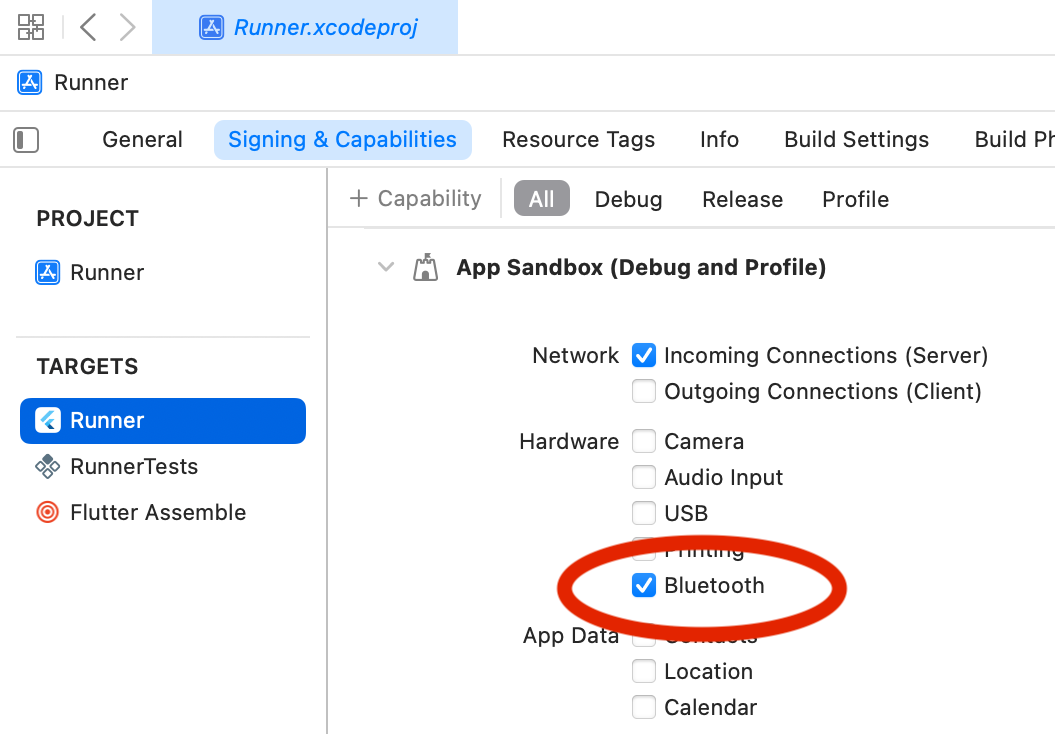
Task: Toggle the targets sidebar panel icon
Action: pos(26,140)
